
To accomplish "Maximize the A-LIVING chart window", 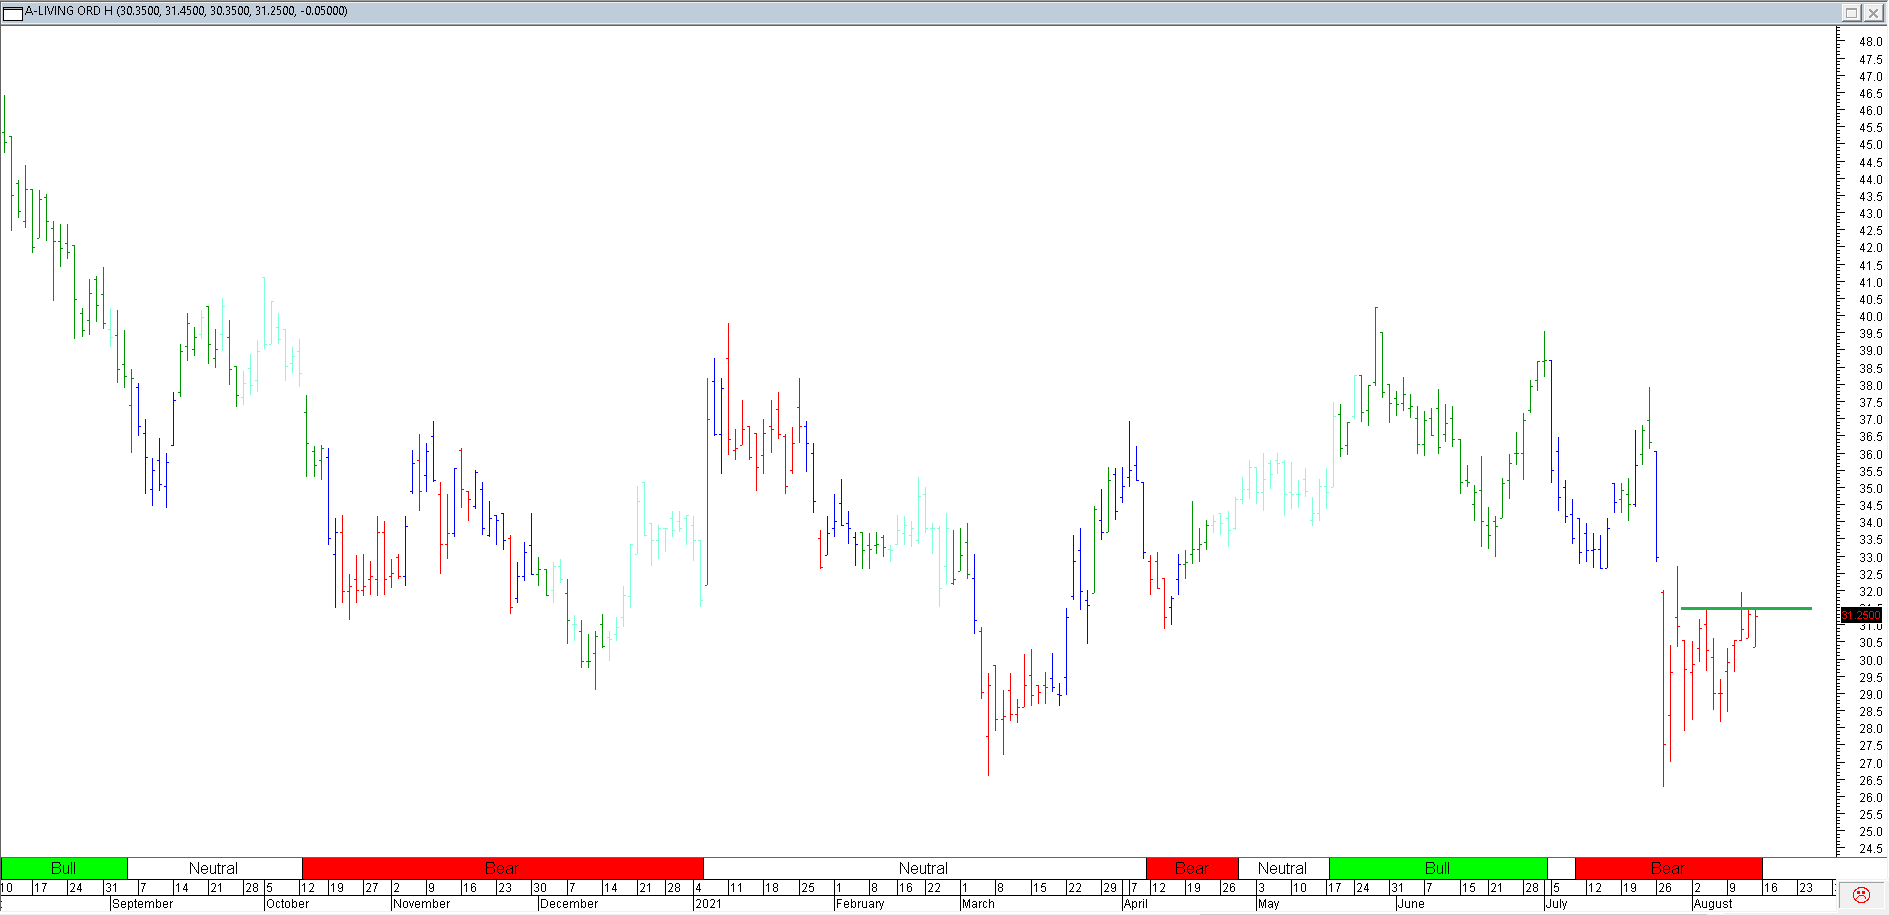I will tap(1851, 12).
